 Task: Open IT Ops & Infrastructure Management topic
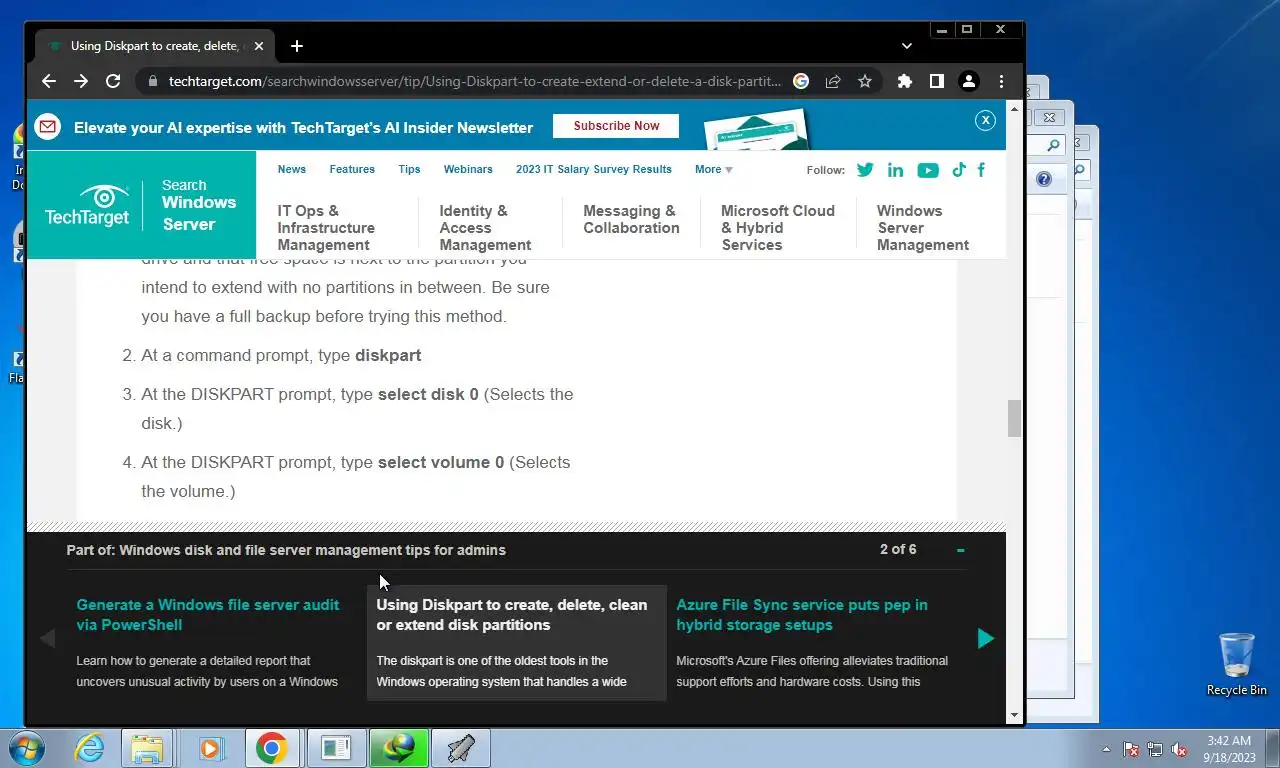(x=326, y=228)
